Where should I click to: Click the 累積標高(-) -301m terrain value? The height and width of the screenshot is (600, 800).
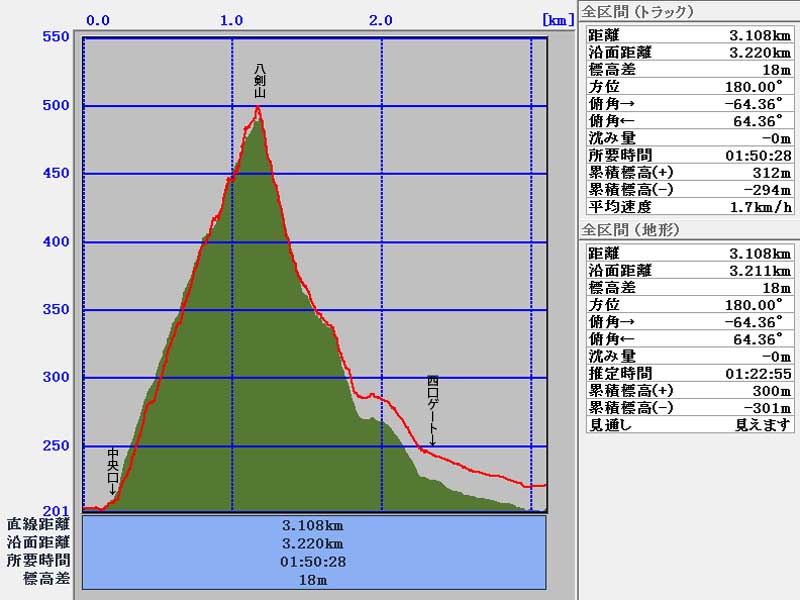click(x=768, y=407)
